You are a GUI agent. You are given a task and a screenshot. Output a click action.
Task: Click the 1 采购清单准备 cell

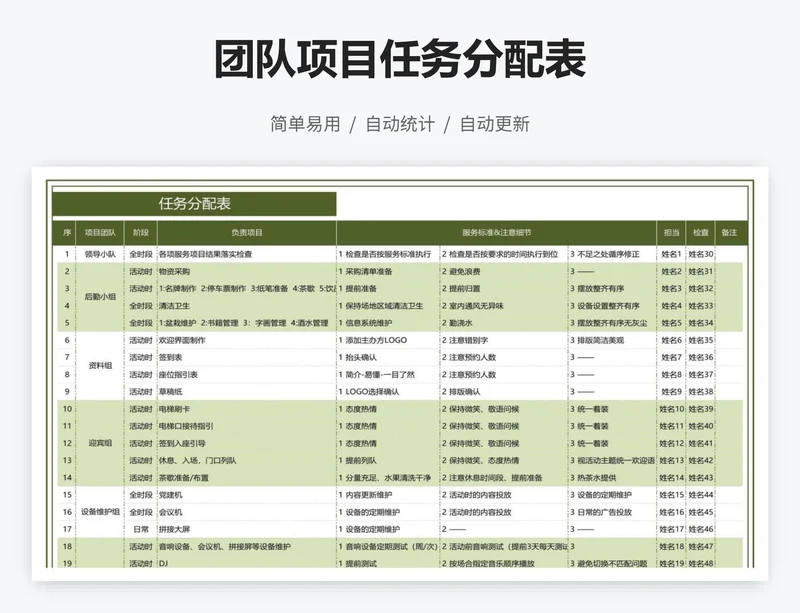[x=388, y=272]
